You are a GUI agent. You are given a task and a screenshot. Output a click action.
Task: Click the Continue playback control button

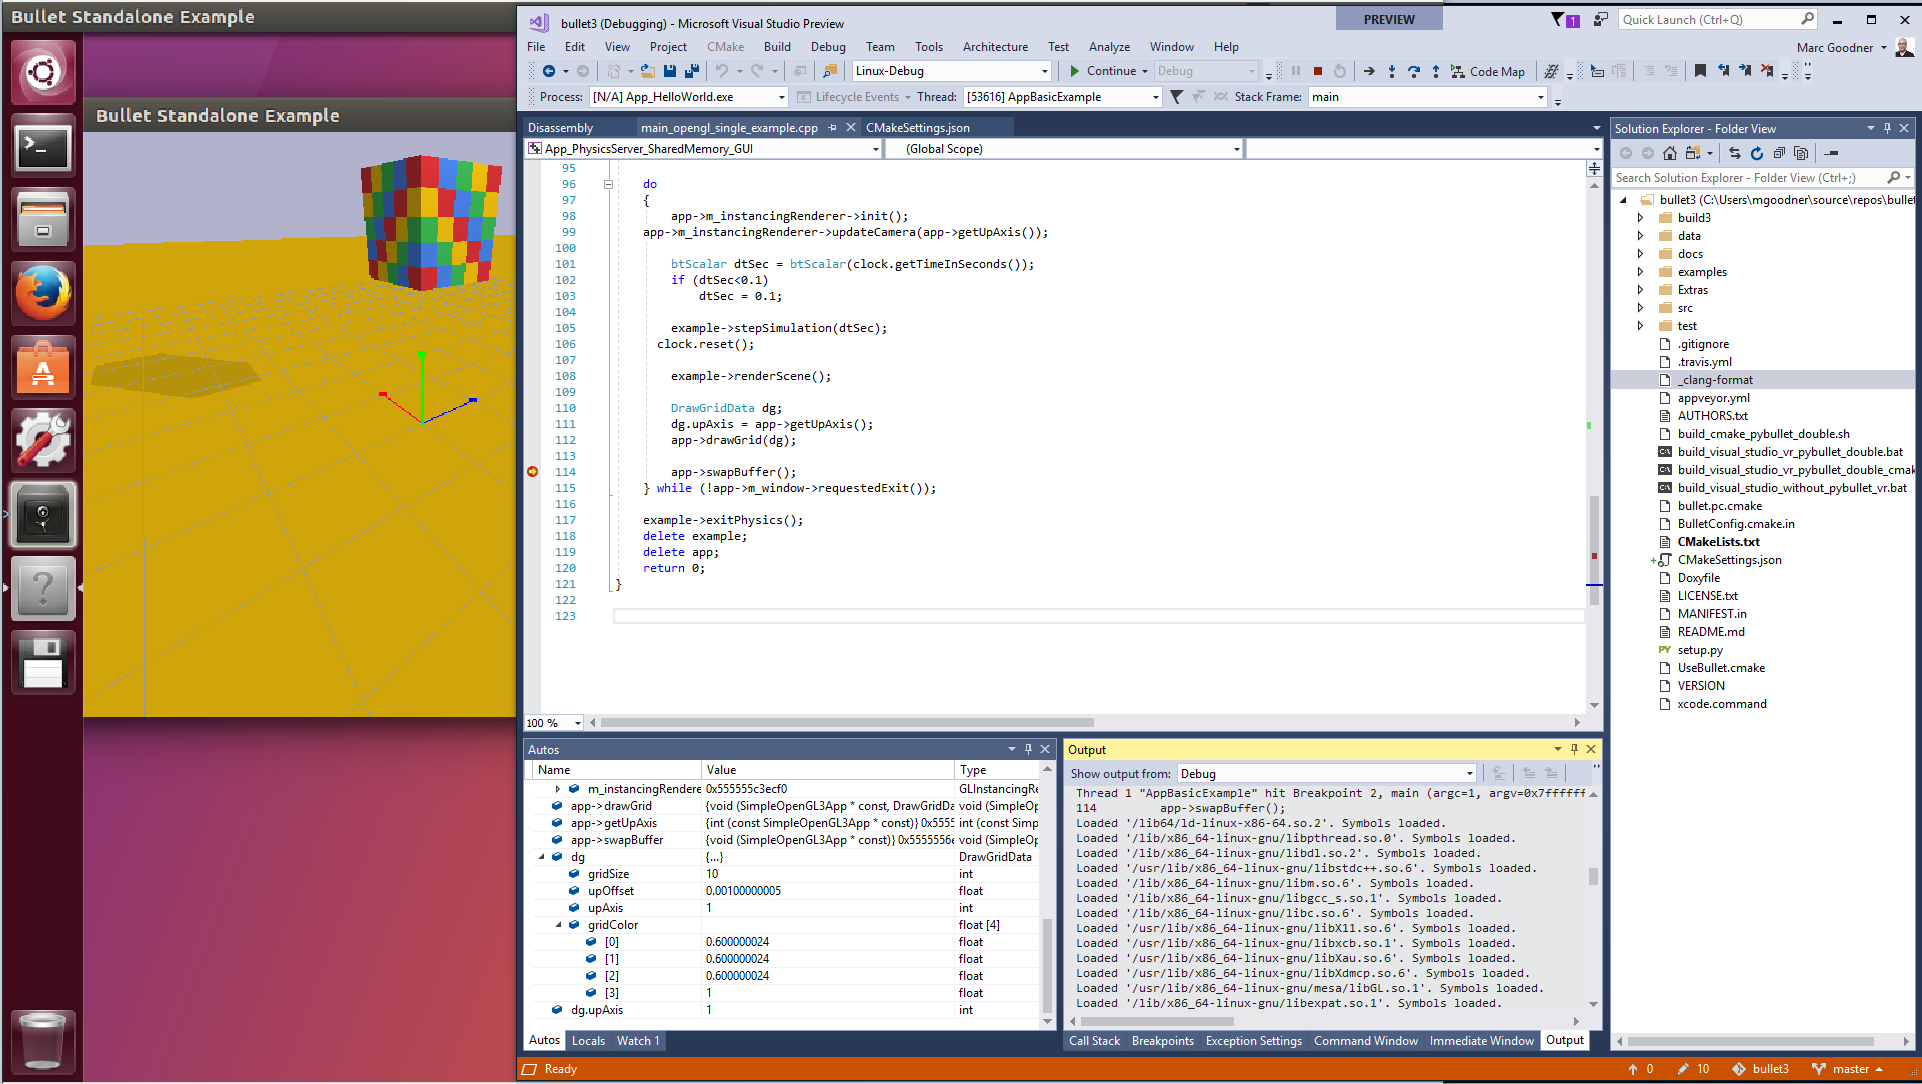click(x=1075, y=70)
